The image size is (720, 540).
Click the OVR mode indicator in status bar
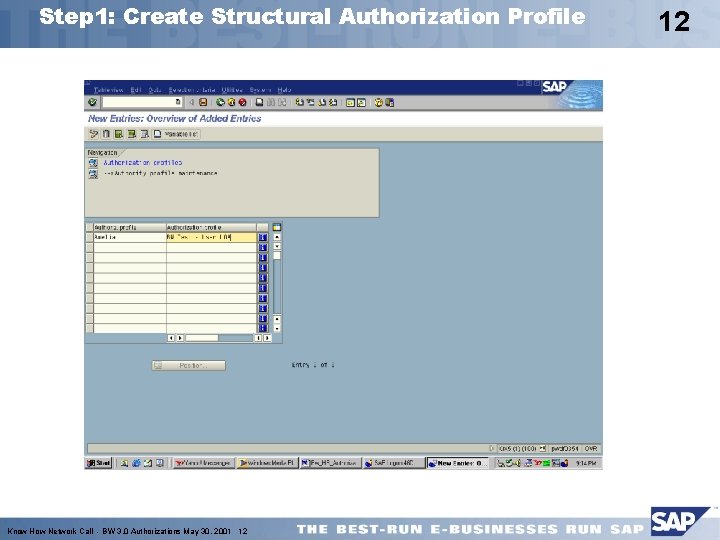591,448
